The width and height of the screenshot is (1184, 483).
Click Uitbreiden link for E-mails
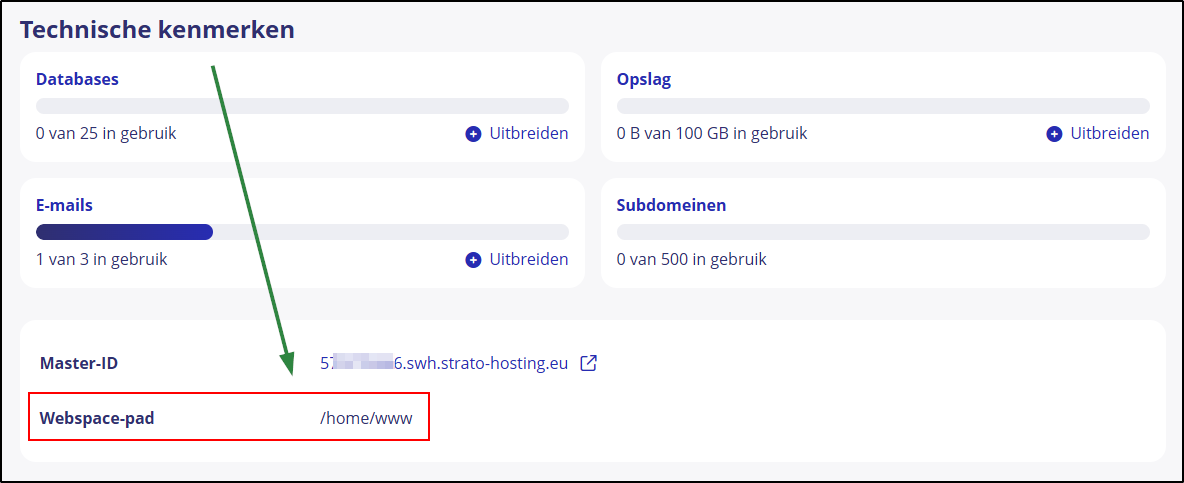(528, 260)
